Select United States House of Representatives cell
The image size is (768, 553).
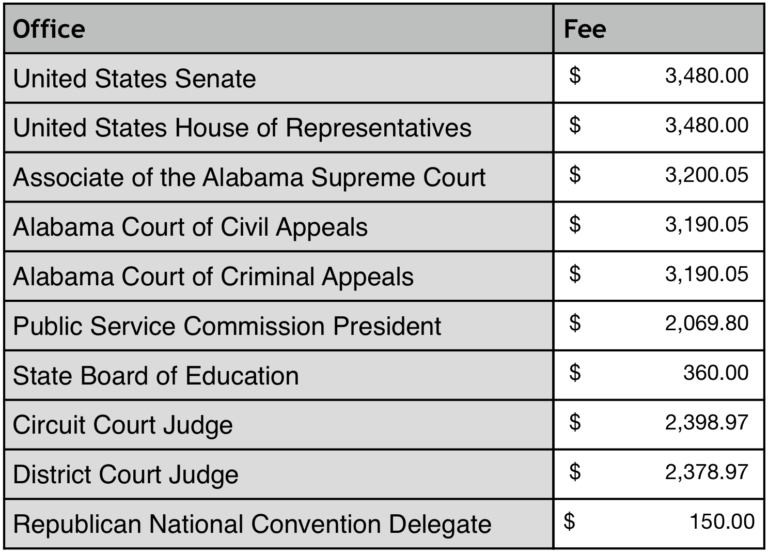(x=242, y=128)
